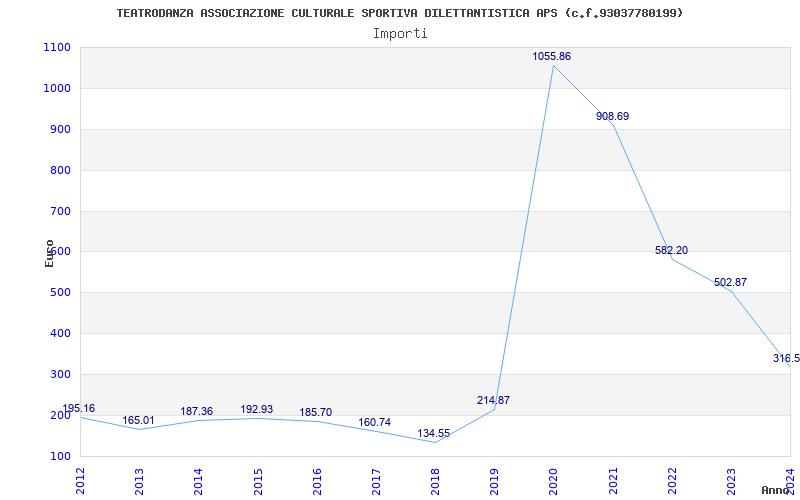
Task: Click the year 2012 axis label
Action: 80,481
